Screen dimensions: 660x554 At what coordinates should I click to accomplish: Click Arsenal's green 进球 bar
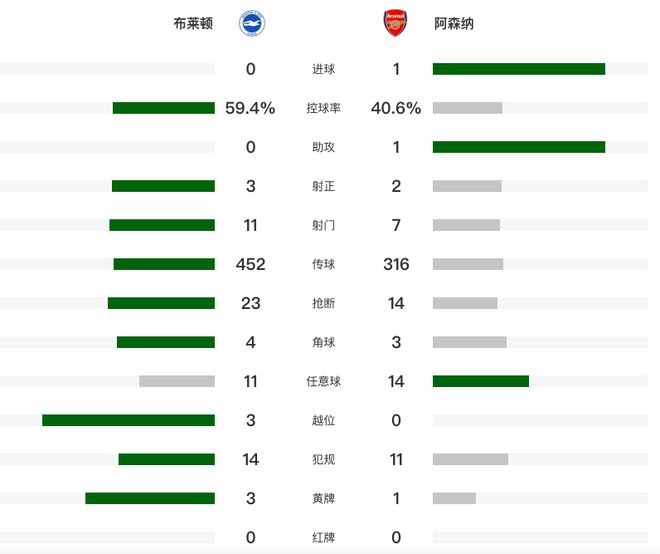tap(519, 69)
